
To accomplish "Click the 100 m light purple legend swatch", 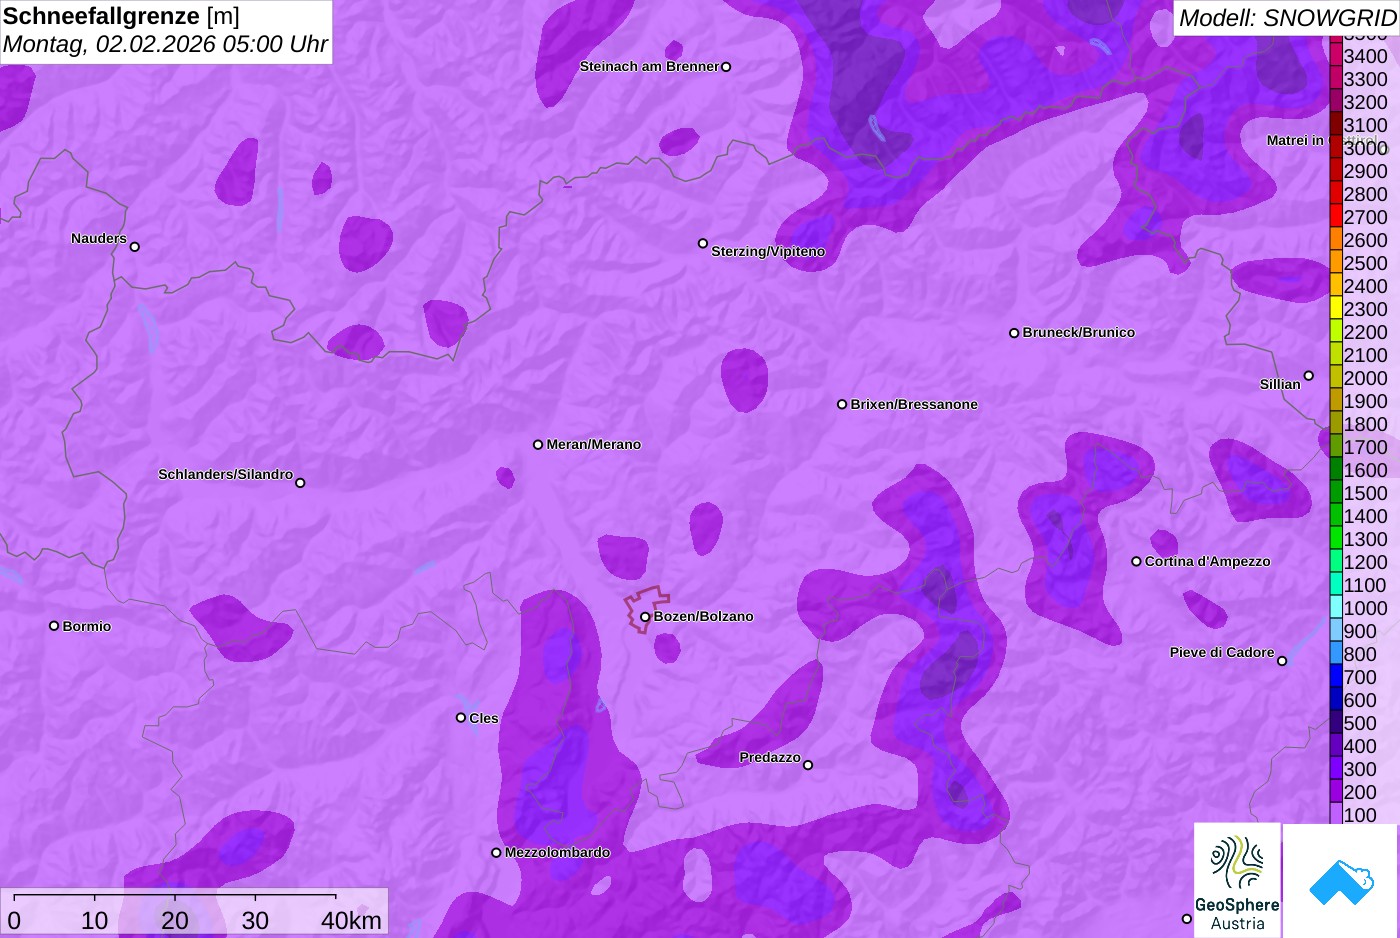I will click(x=1335, y=814).
